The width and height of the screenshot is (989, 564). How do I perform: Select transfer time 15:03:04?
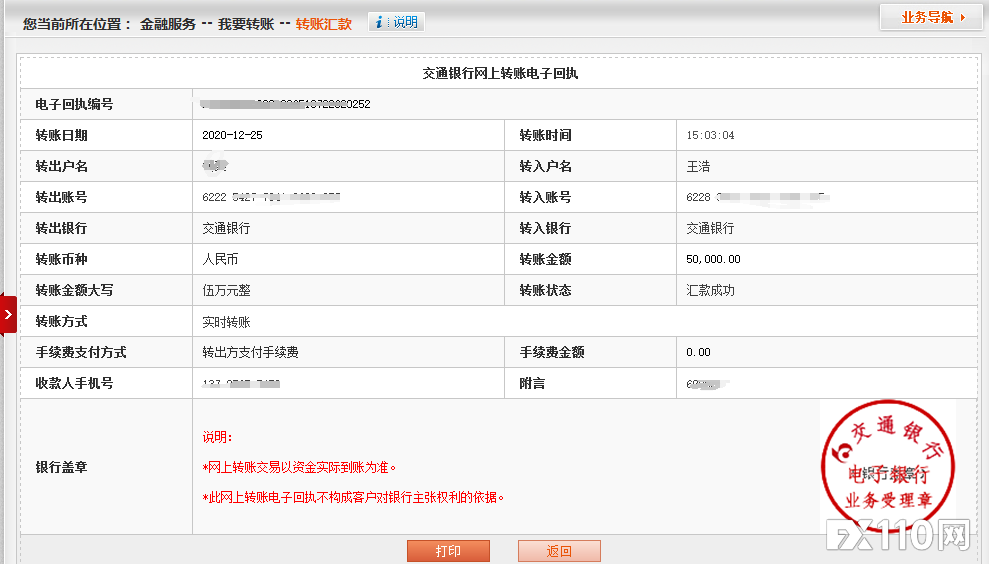[710, 135]
